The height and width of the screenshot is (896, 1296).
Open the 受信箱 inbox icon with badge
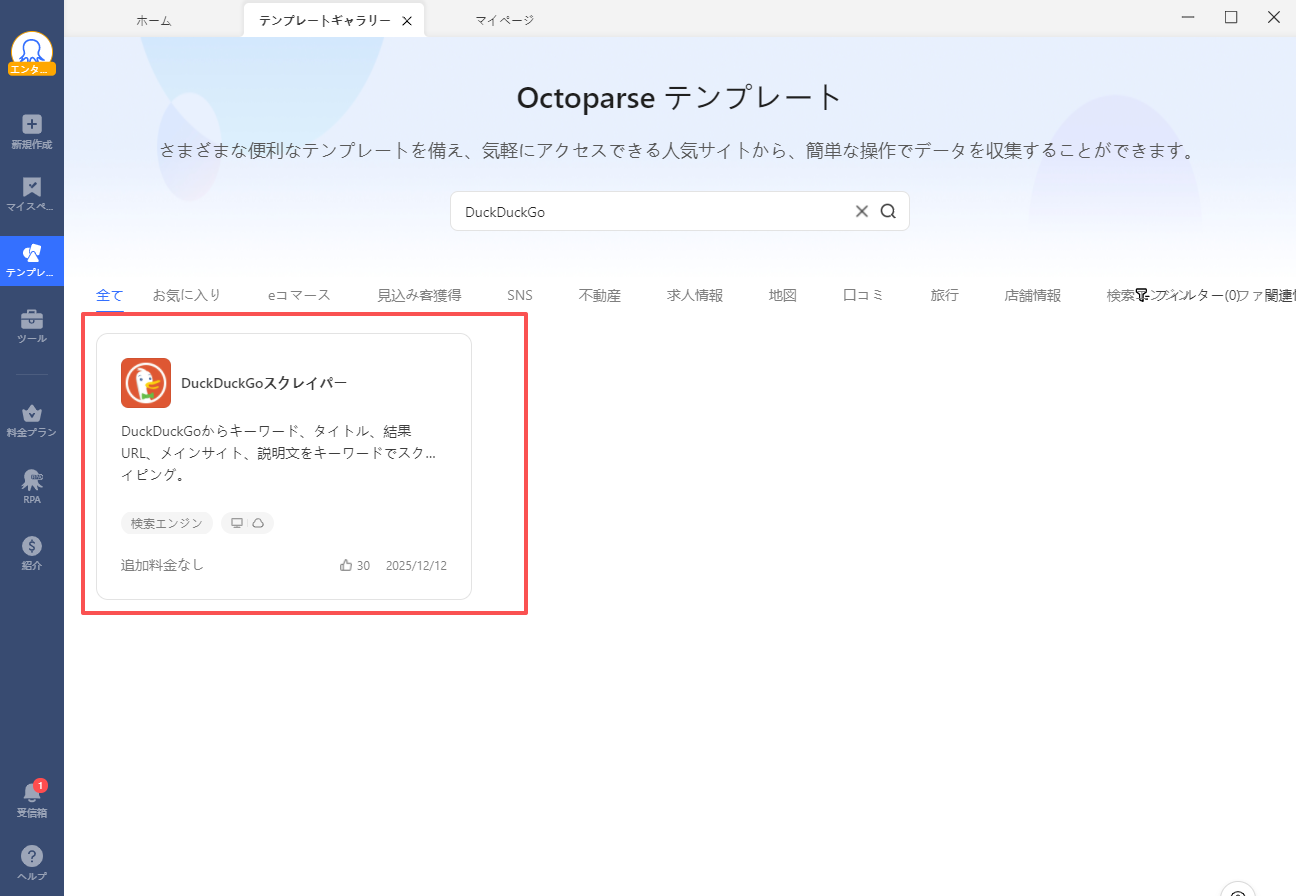pyautogui.click(x=32, y=793)
